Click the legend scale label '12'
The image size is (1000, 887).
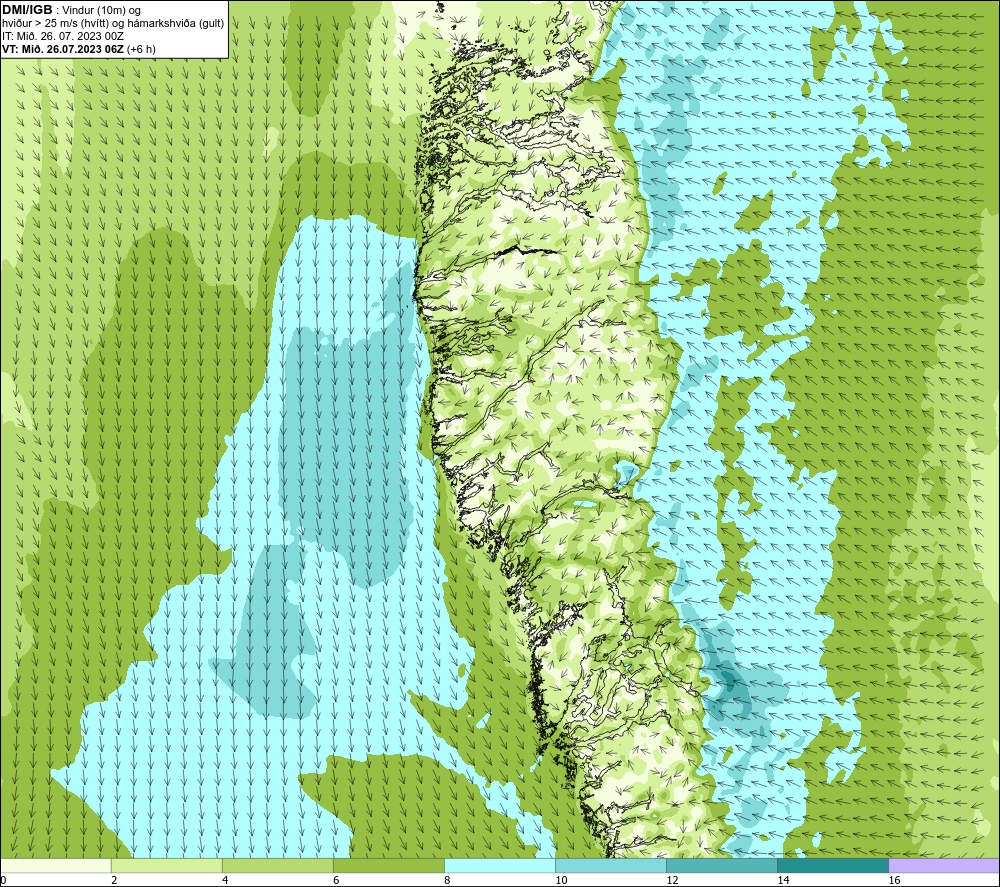[x=672, y=881]
